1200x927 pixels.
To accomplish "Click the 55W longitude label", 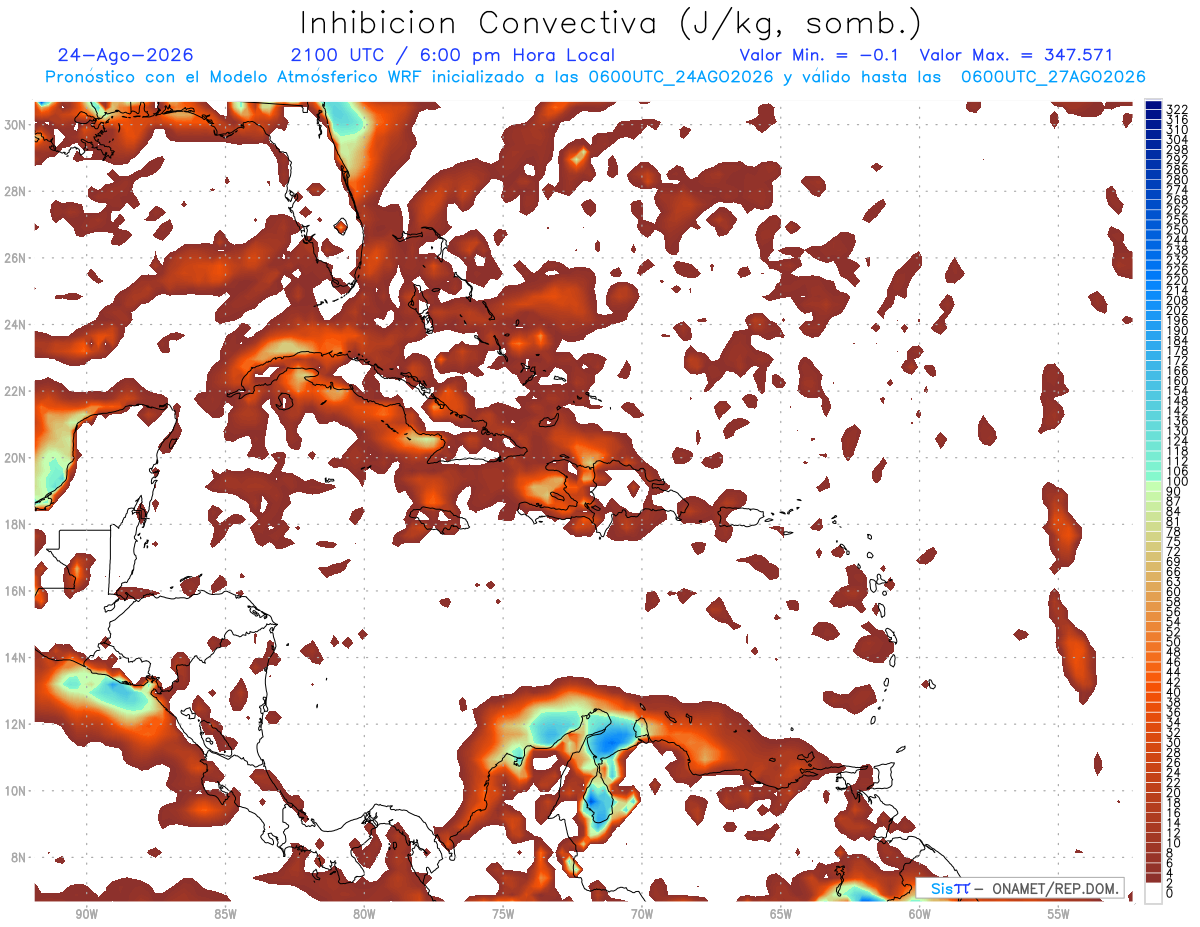I will (1059, 914).
